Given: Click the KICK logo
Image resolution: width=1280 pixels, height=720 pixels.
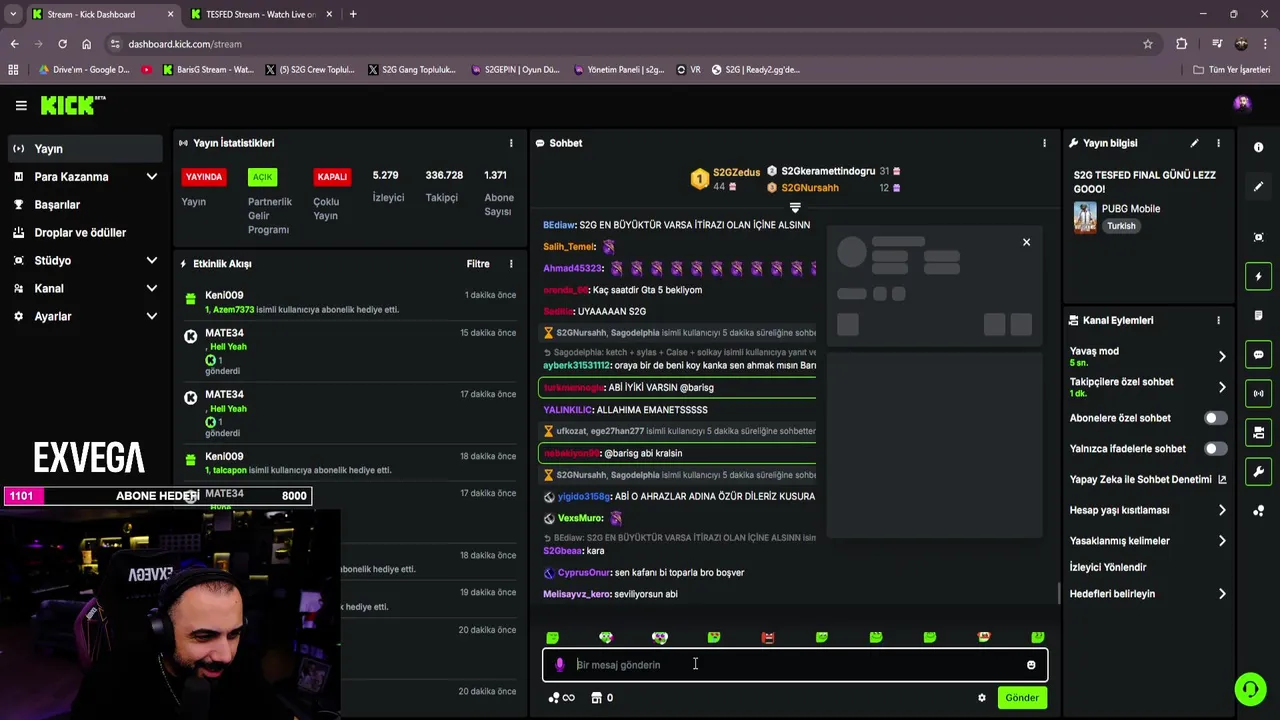Looking at the screenshot, I should click(x=72, y=105).
